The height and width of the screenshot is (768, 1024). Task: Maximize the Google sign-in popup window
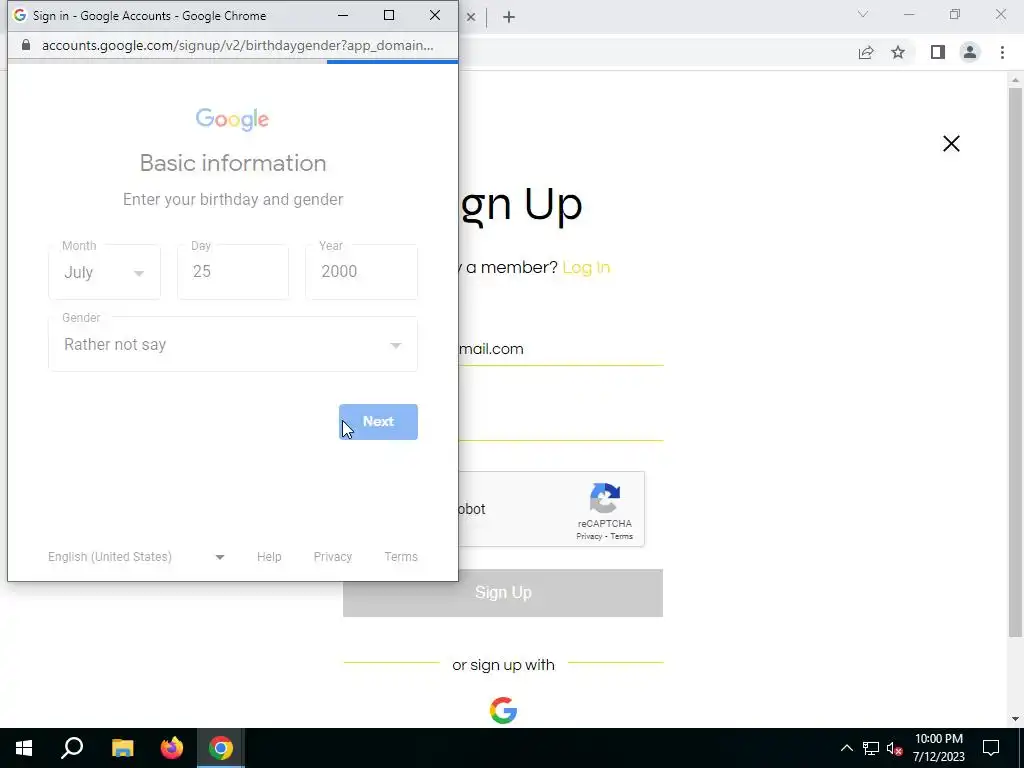tap(389, 15)
